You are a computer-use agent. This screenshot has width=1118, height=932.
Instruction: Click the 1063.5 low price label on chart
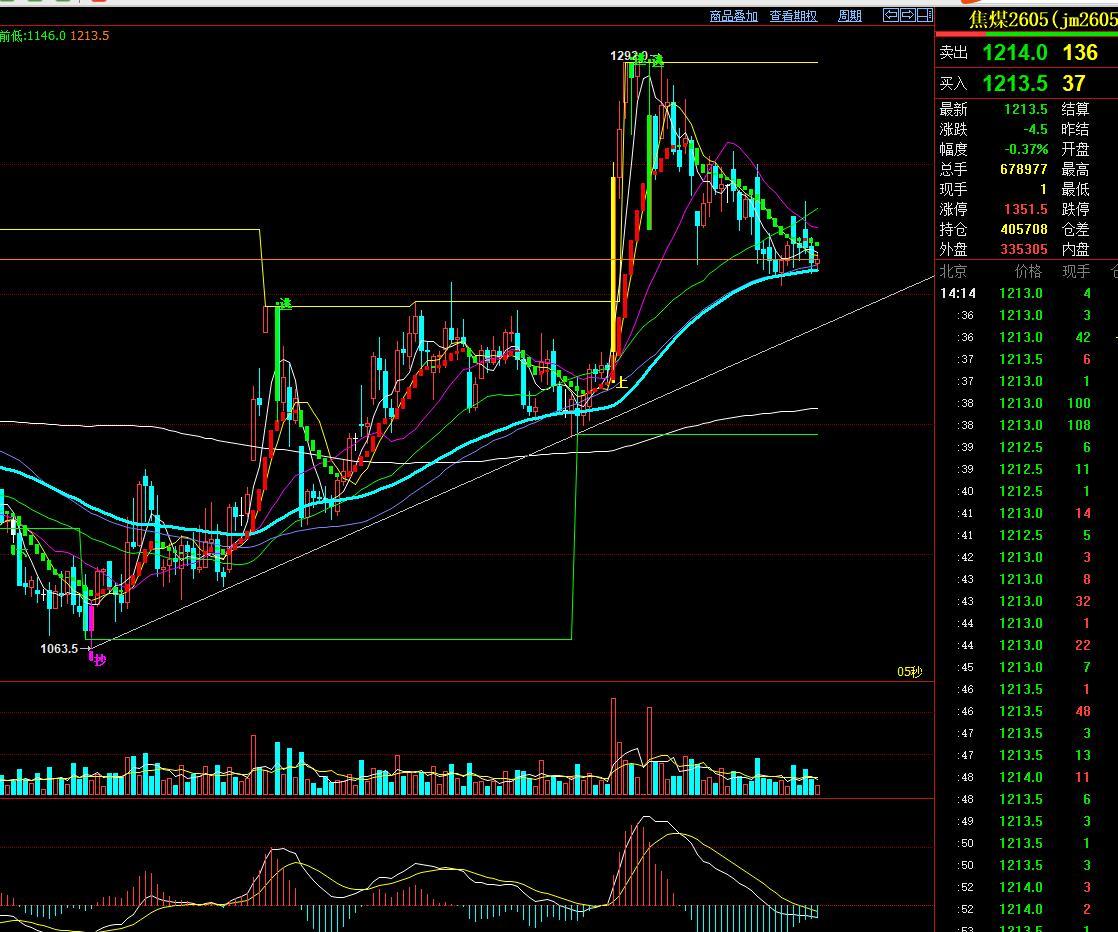59,648
